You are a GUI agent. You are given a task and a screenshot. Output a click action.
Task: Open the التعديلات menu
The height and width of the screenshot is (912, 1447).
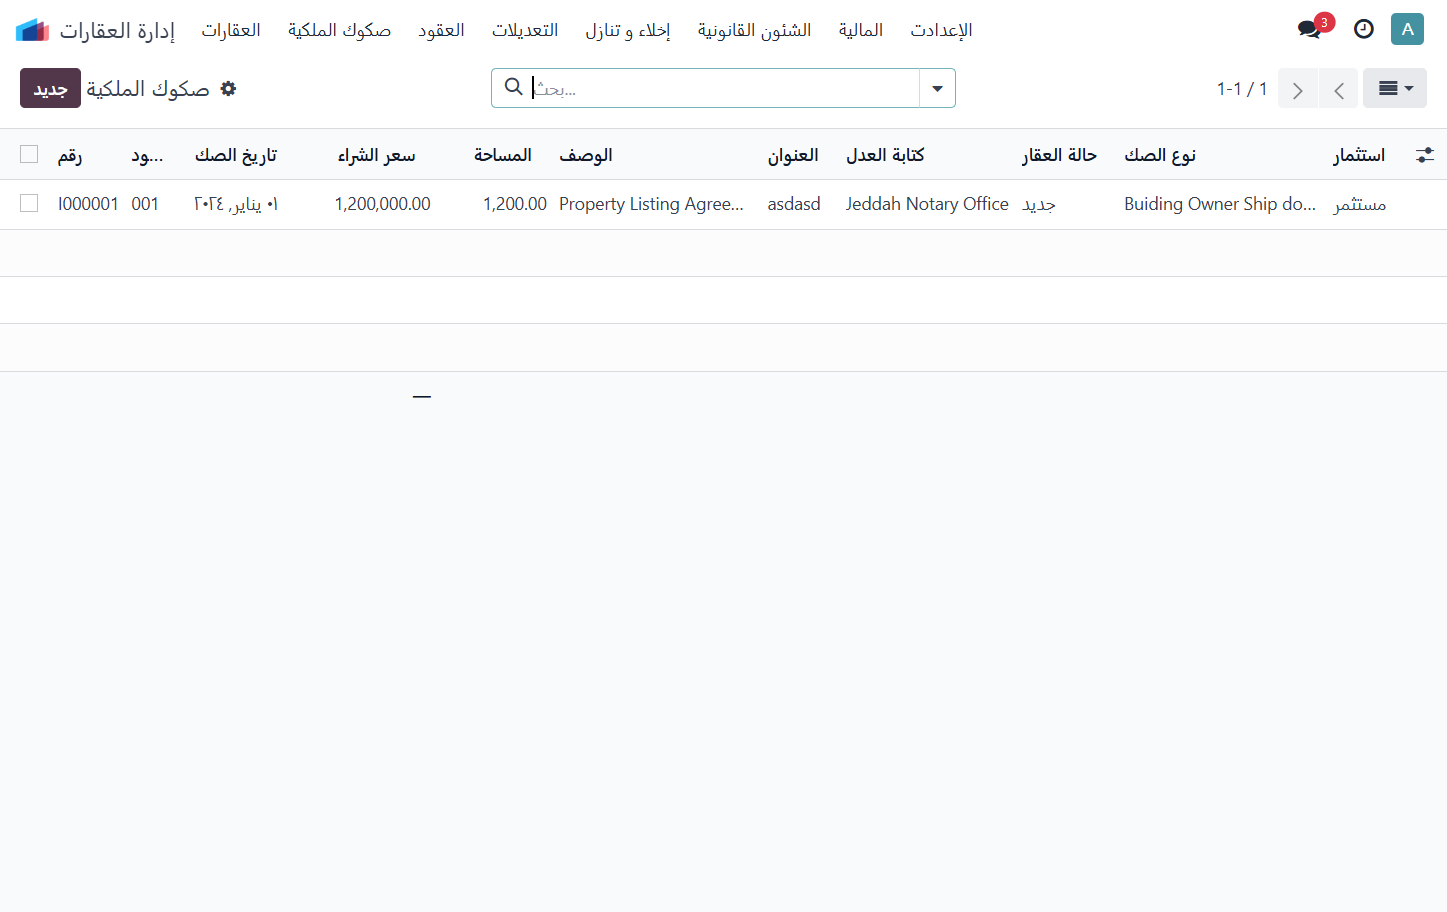(525, 30)
